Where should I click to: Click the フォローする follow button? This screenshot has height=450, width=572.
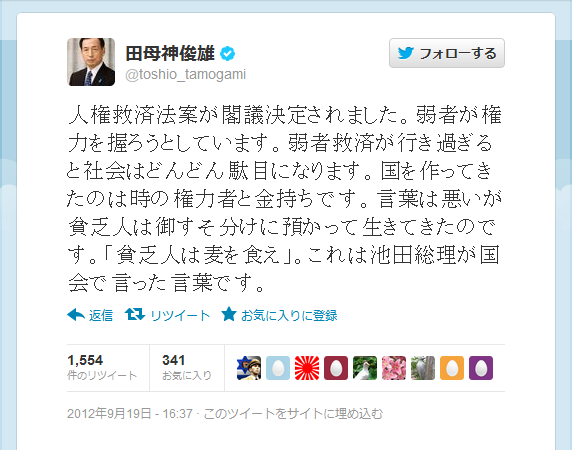(x=447, y=53)
